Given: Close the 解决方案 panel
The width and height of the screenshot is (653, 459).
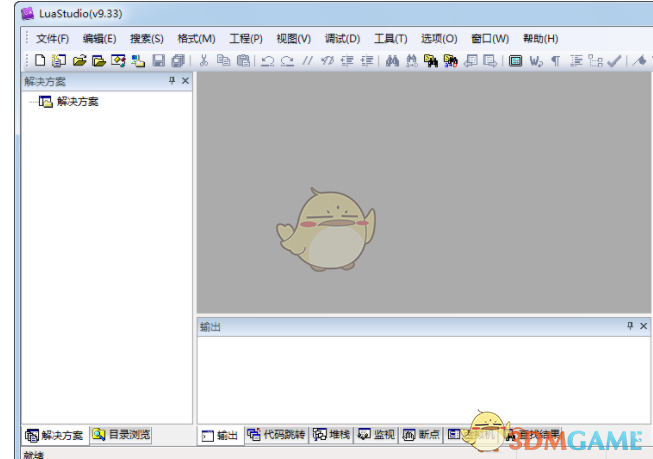Looking at the screenshot, I should 185,81.
